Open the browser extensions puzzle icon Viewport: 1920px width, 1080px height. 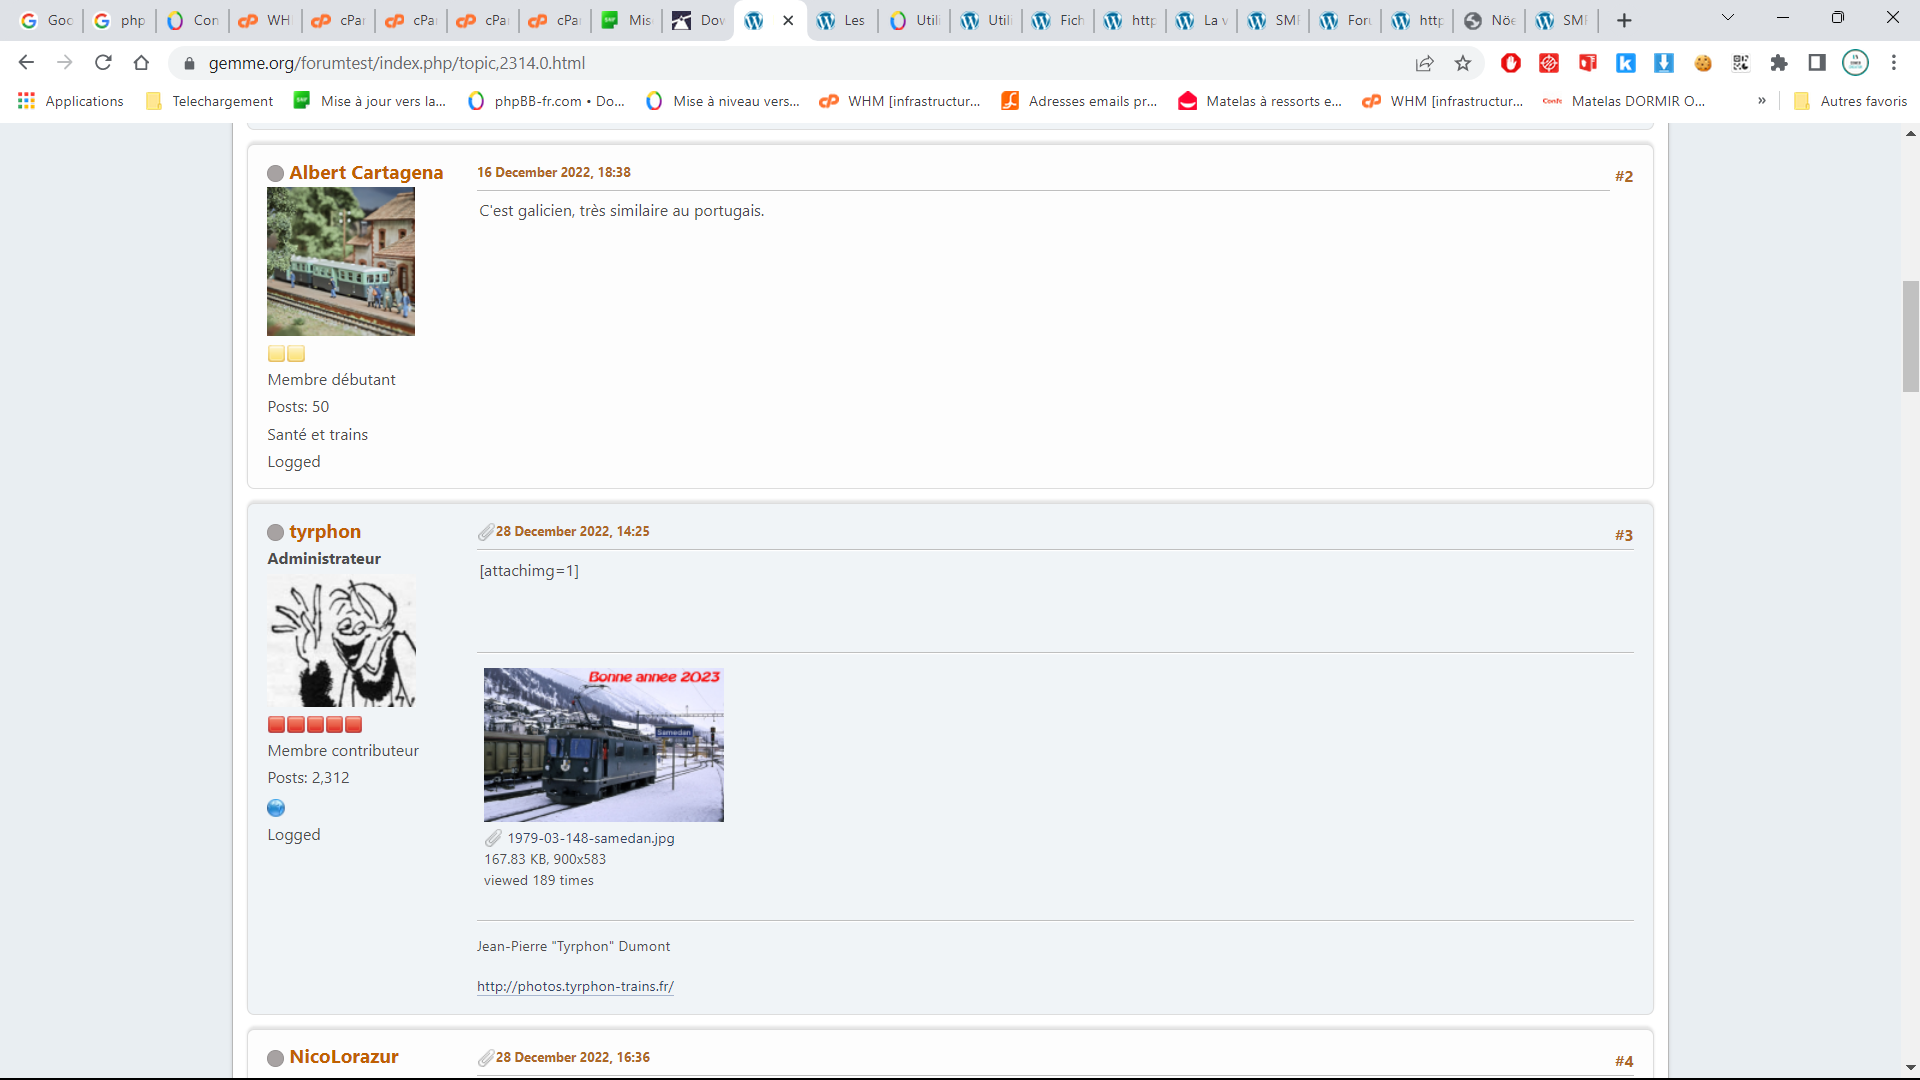(x=1779, y=63)
